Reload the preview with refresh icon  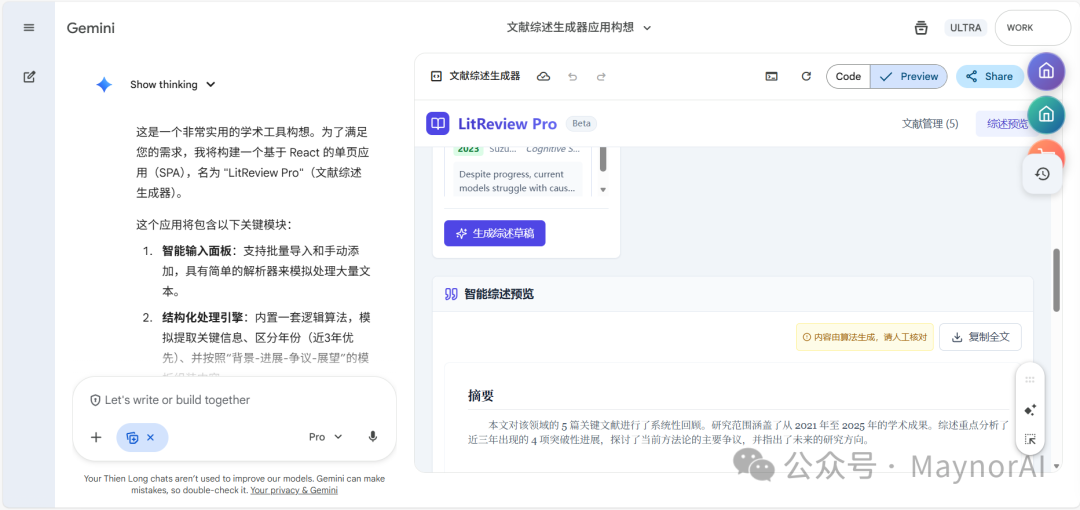point(806,76)
